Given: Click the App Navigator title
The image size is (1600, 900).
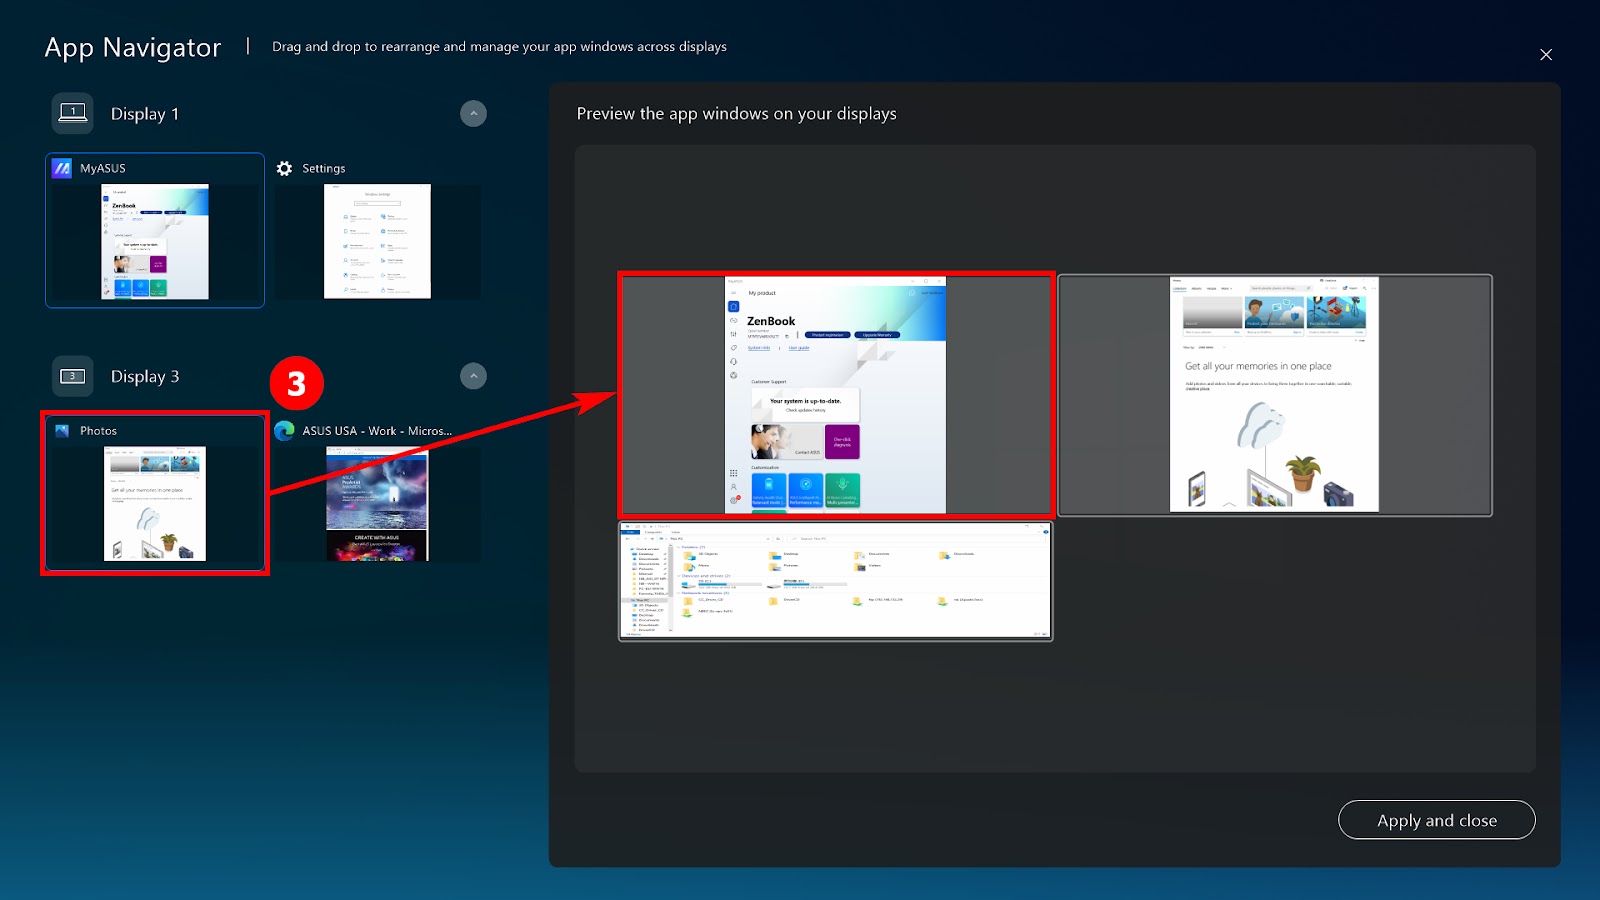Looking at the screenshot, I should (x=133, y=48).
